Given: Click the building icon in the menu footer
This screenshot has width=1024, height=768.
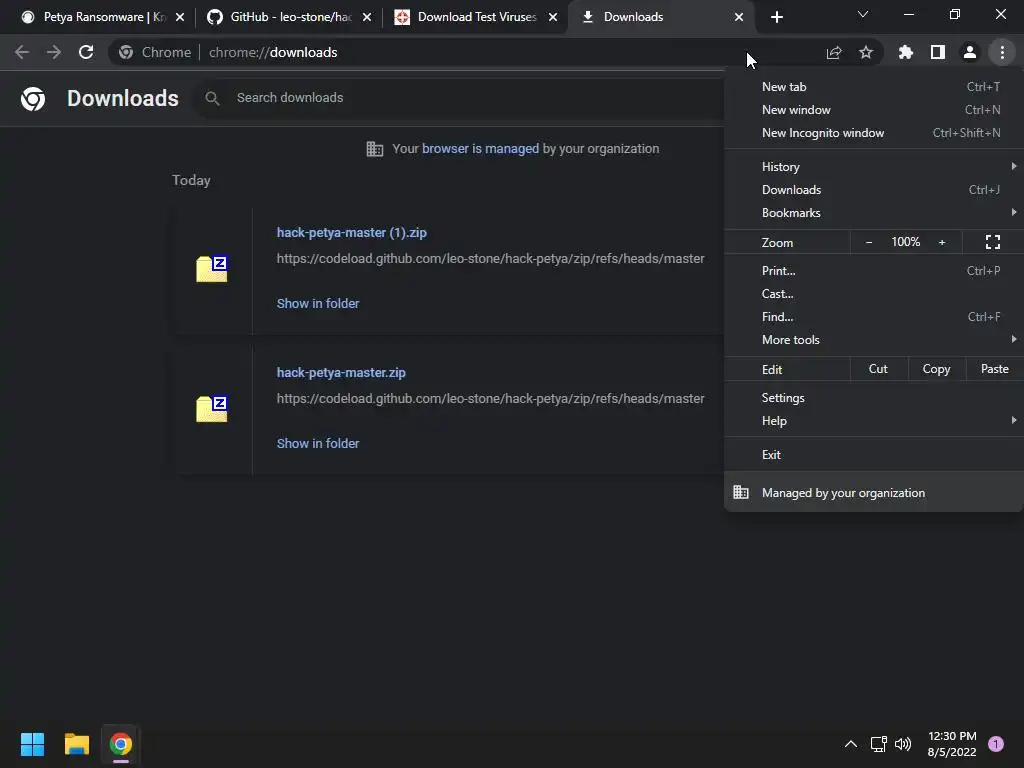Looking at the screenshot, I should [741, 492].
